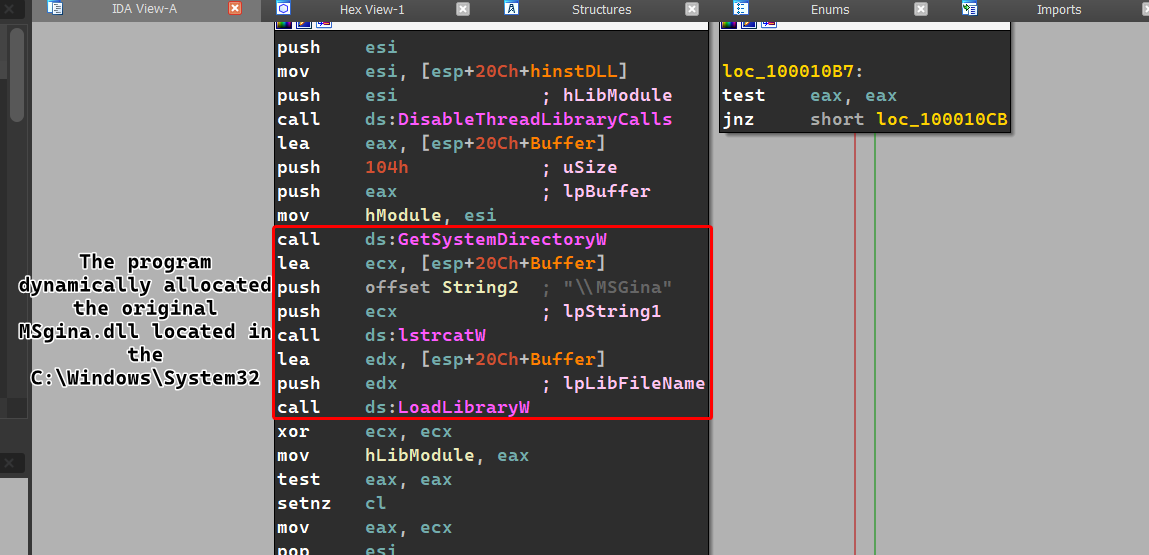Click the Hex View-1 tab icon
This screenshot has height=555, width=1149.
coord(283,9)
